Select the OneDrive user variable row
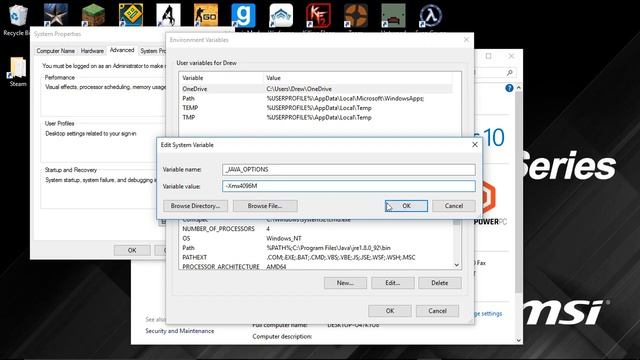Viewport: 640px width, 360px height. coord(316,89)
